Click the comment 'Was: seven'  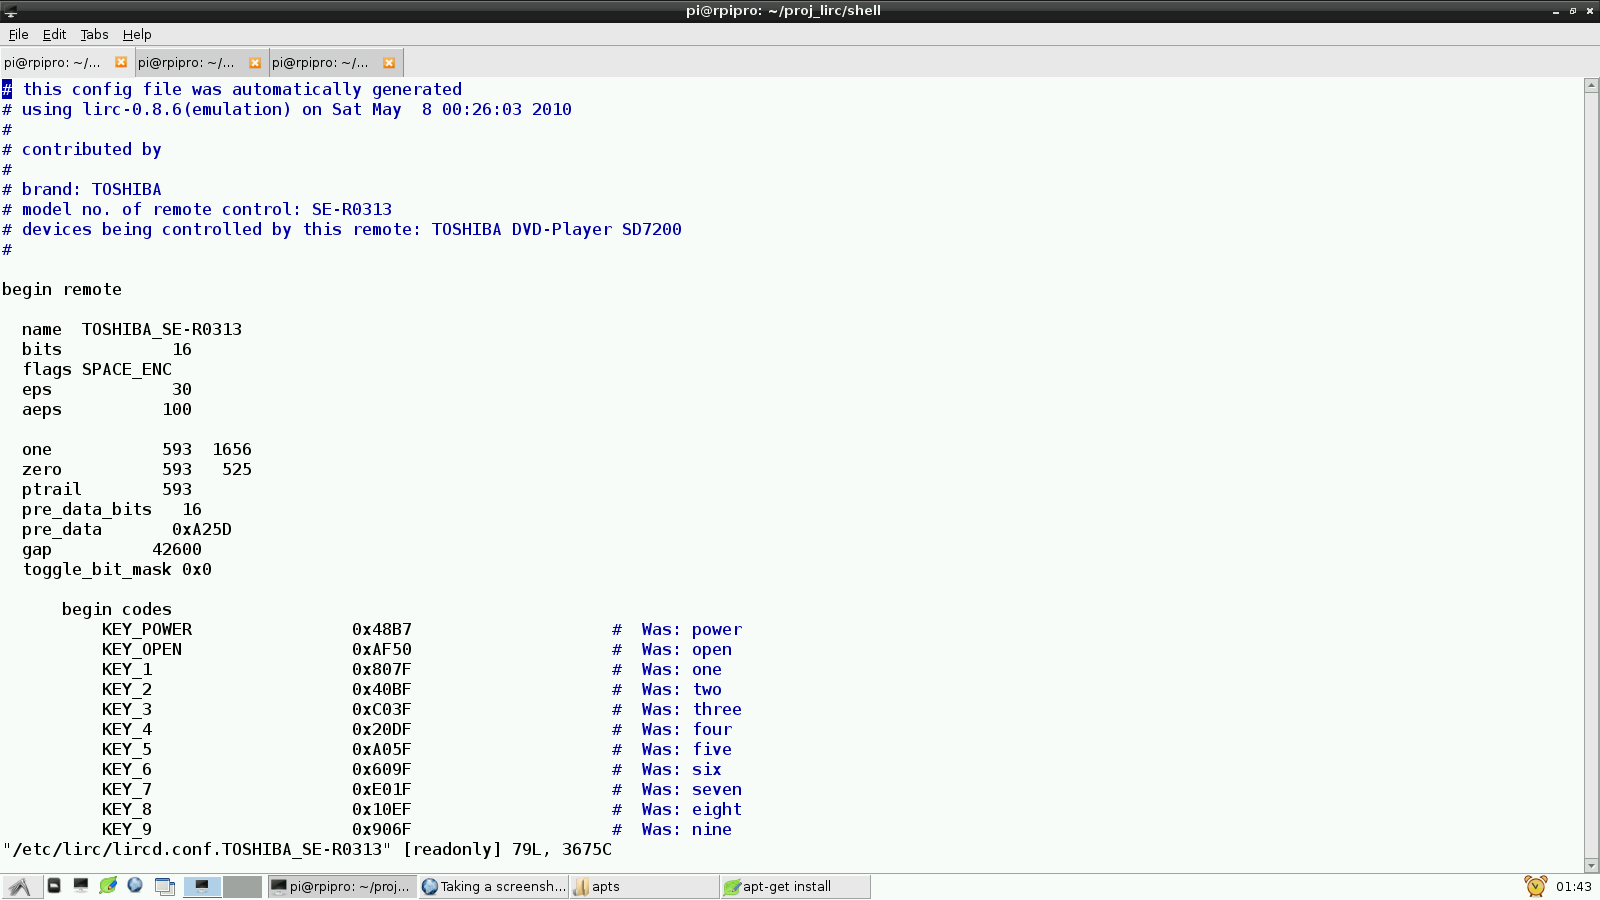click(x=692, y=789)
